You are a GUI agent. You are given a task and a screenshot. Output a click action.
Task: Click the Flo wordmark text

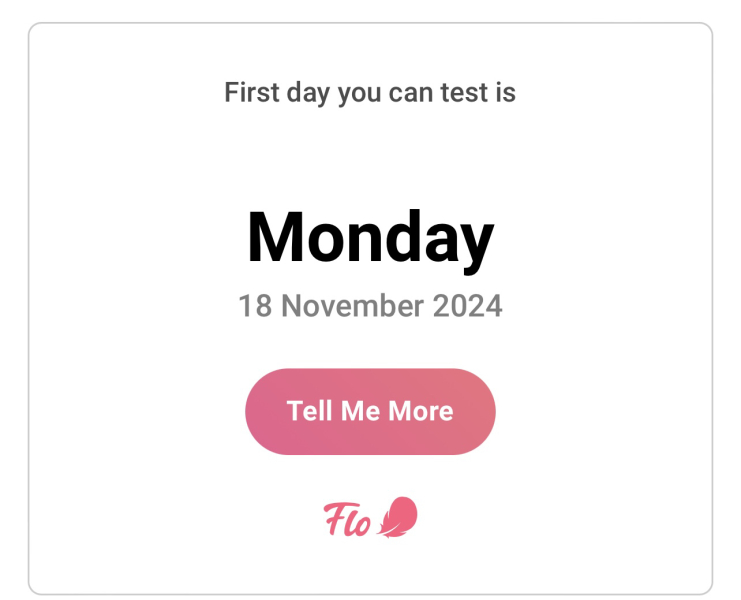pos(348,519)
